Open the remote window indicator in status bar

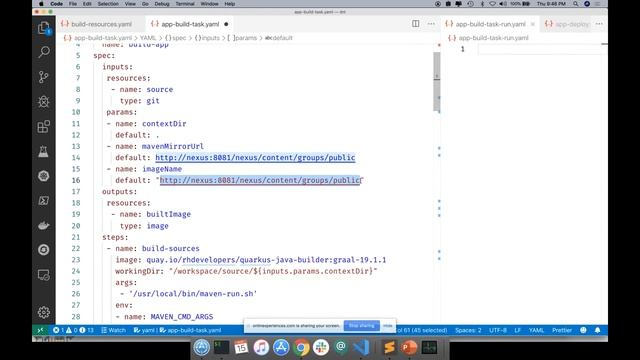[40, 330]
